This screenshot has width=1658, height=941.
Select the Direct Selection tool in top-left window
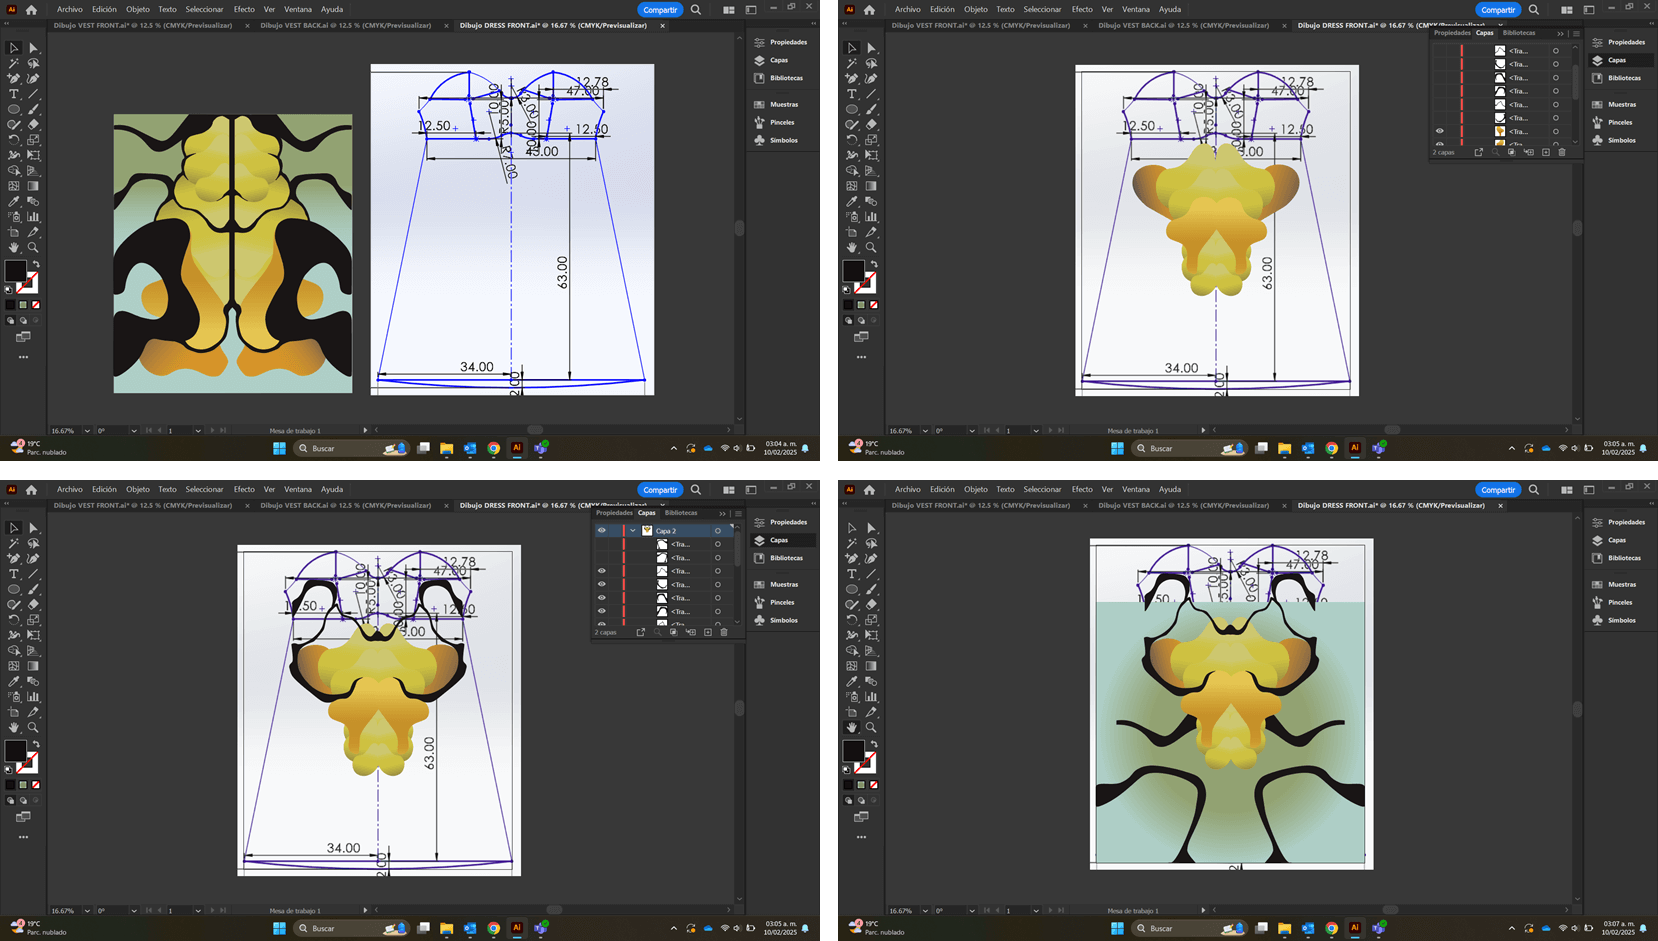point(33,48)
